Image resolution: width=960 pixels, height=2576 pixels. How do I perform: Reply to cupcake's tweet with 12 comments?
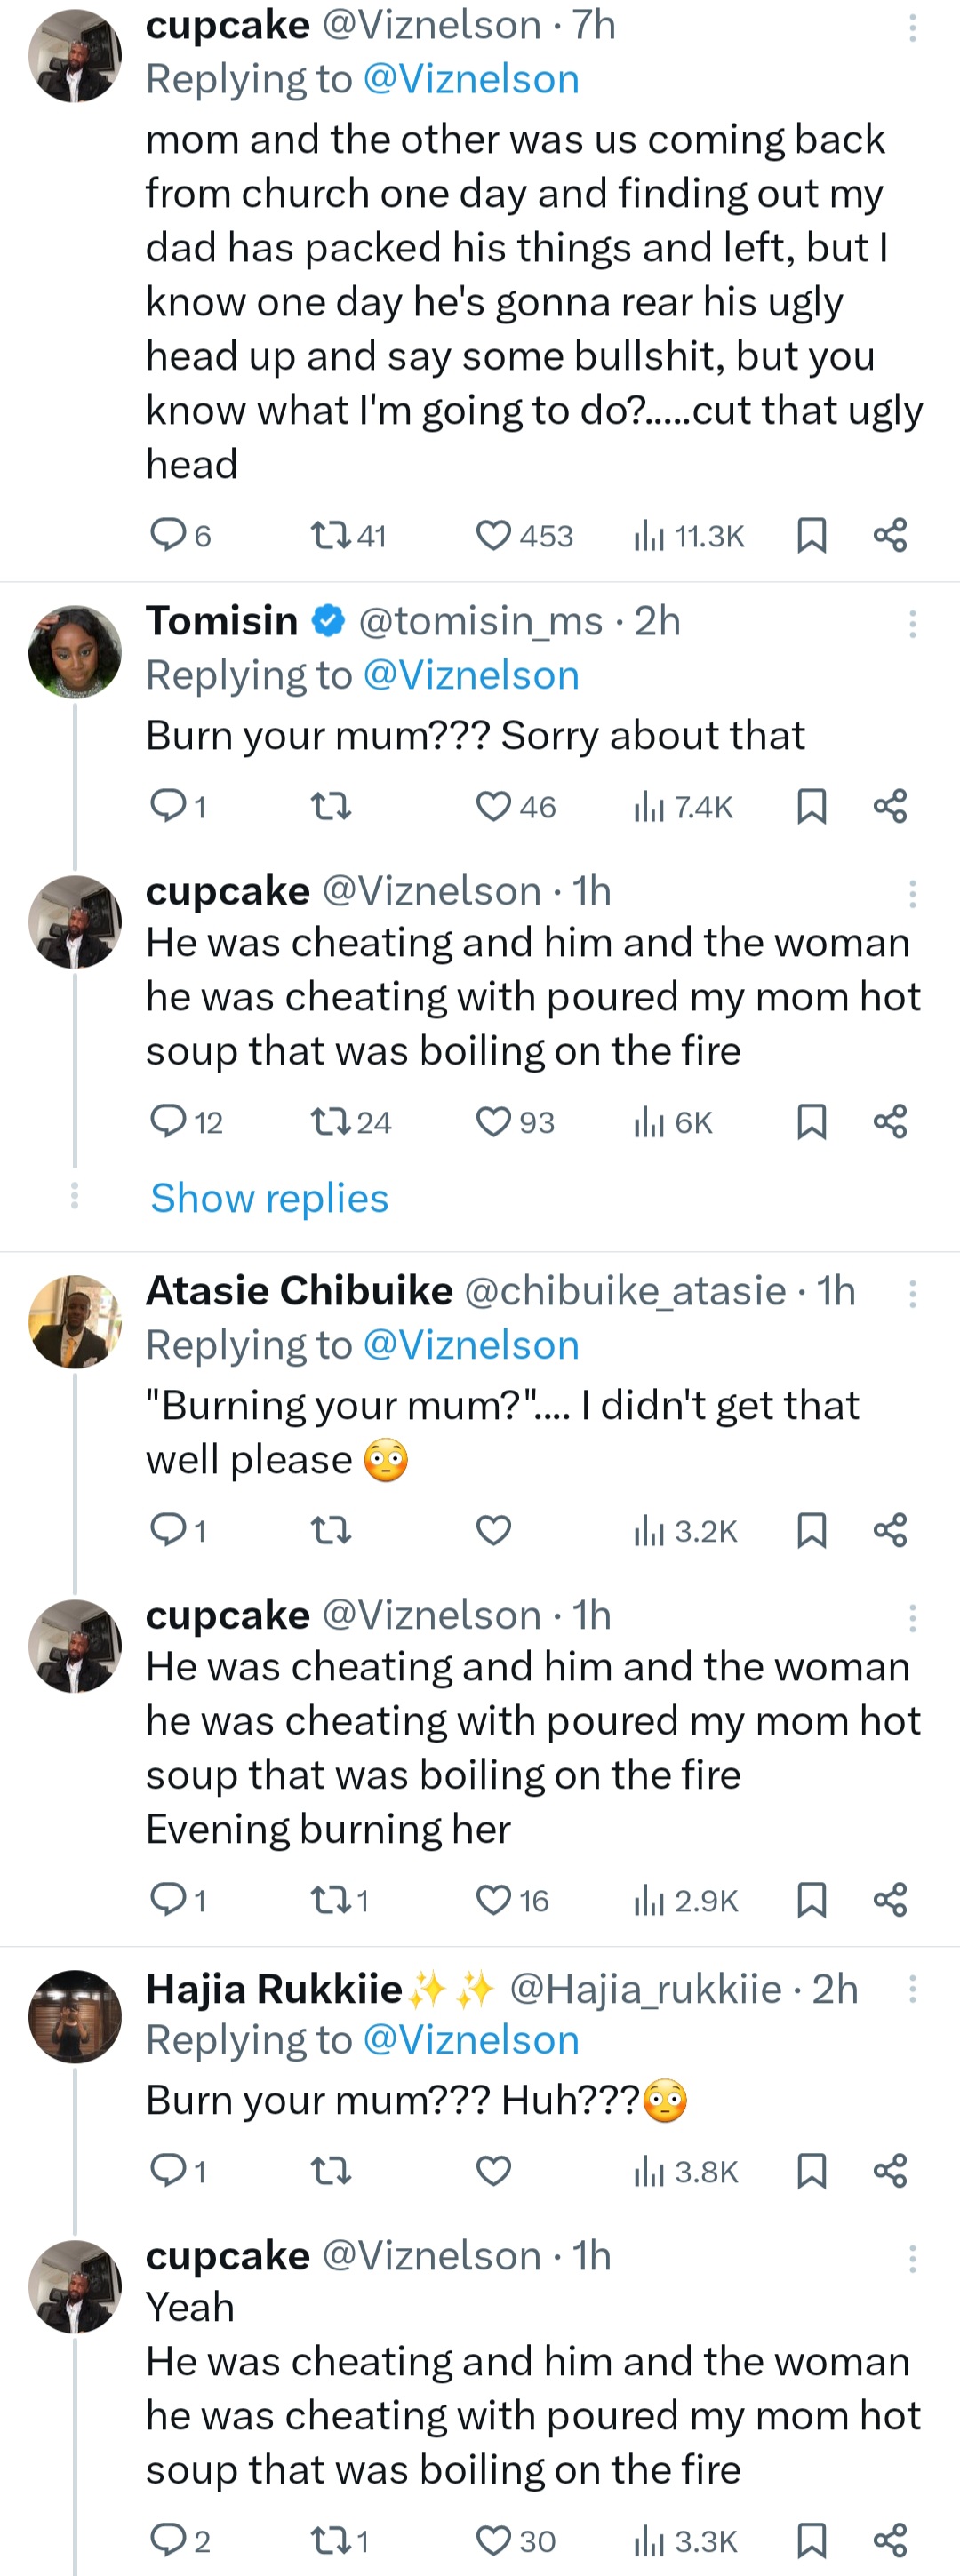pos(167,1122)
